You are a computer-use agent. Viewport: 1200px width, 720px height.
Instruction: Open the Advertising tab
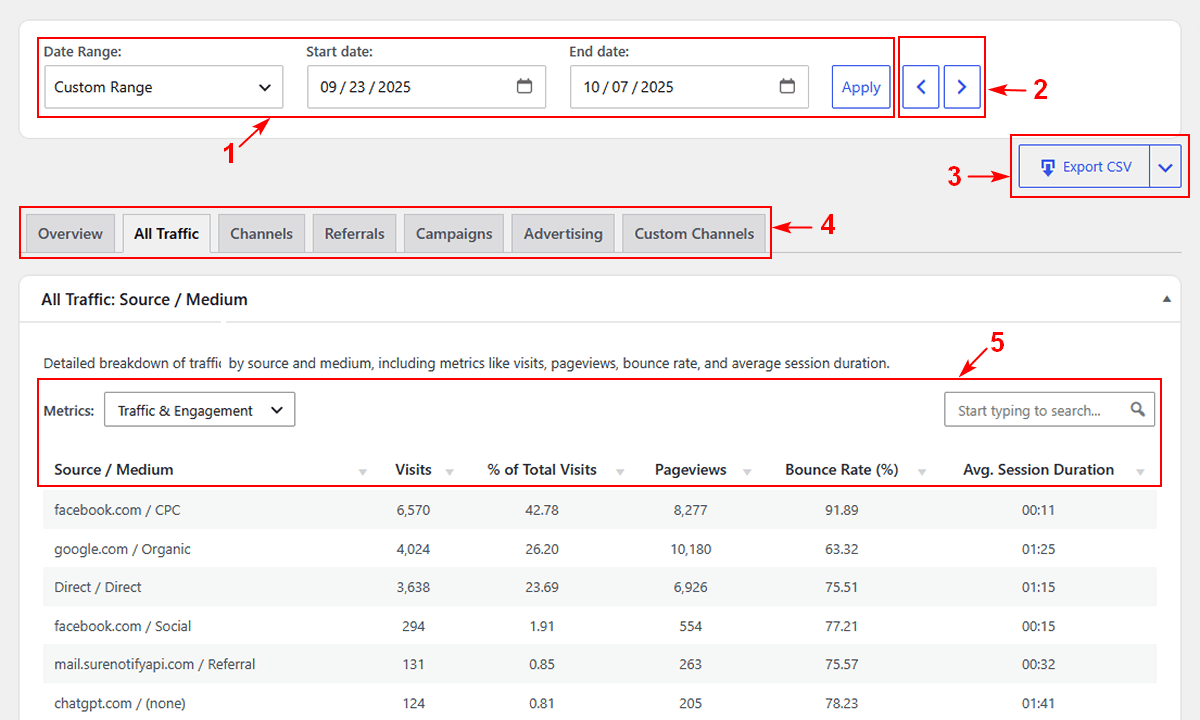[563, 233]
